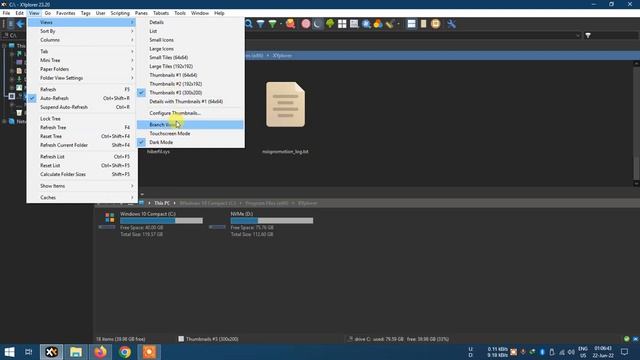This screenshot has height=360, width=640.
Task: Click the blue funnel filter toolbar icon
Action: tap(260, 24)
